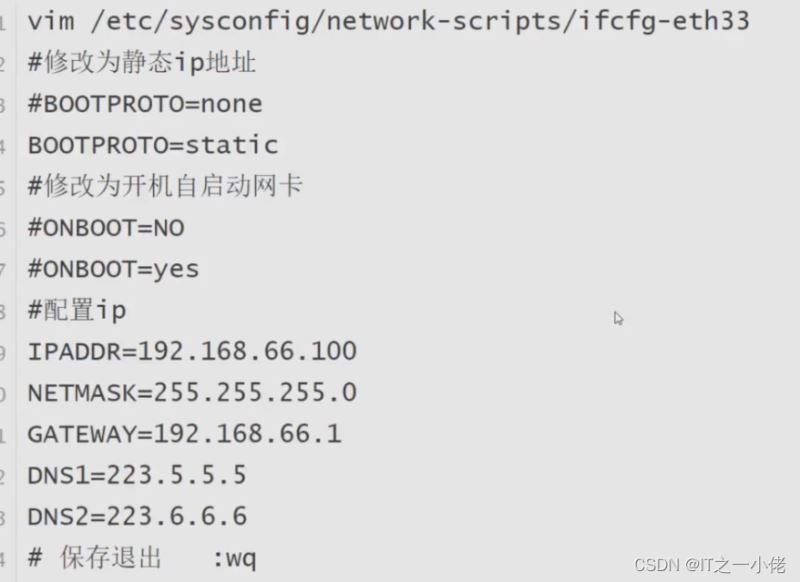Click the '#配置ip' comment line
800x582 pixels.
point(77,310)
